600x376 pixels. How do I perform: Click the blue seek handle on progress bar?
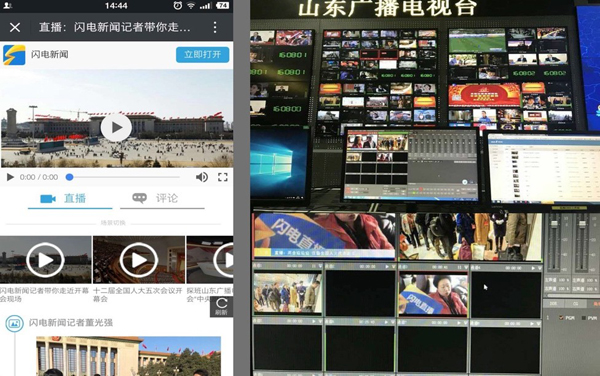[x=69, y=177]
